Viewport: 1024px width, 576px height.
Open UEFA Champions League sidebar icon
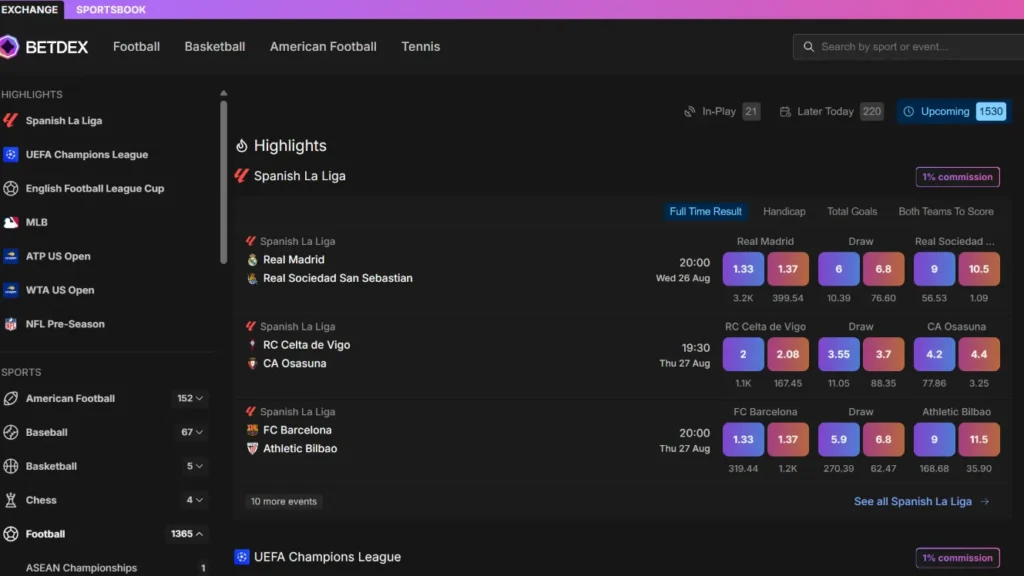10,154
